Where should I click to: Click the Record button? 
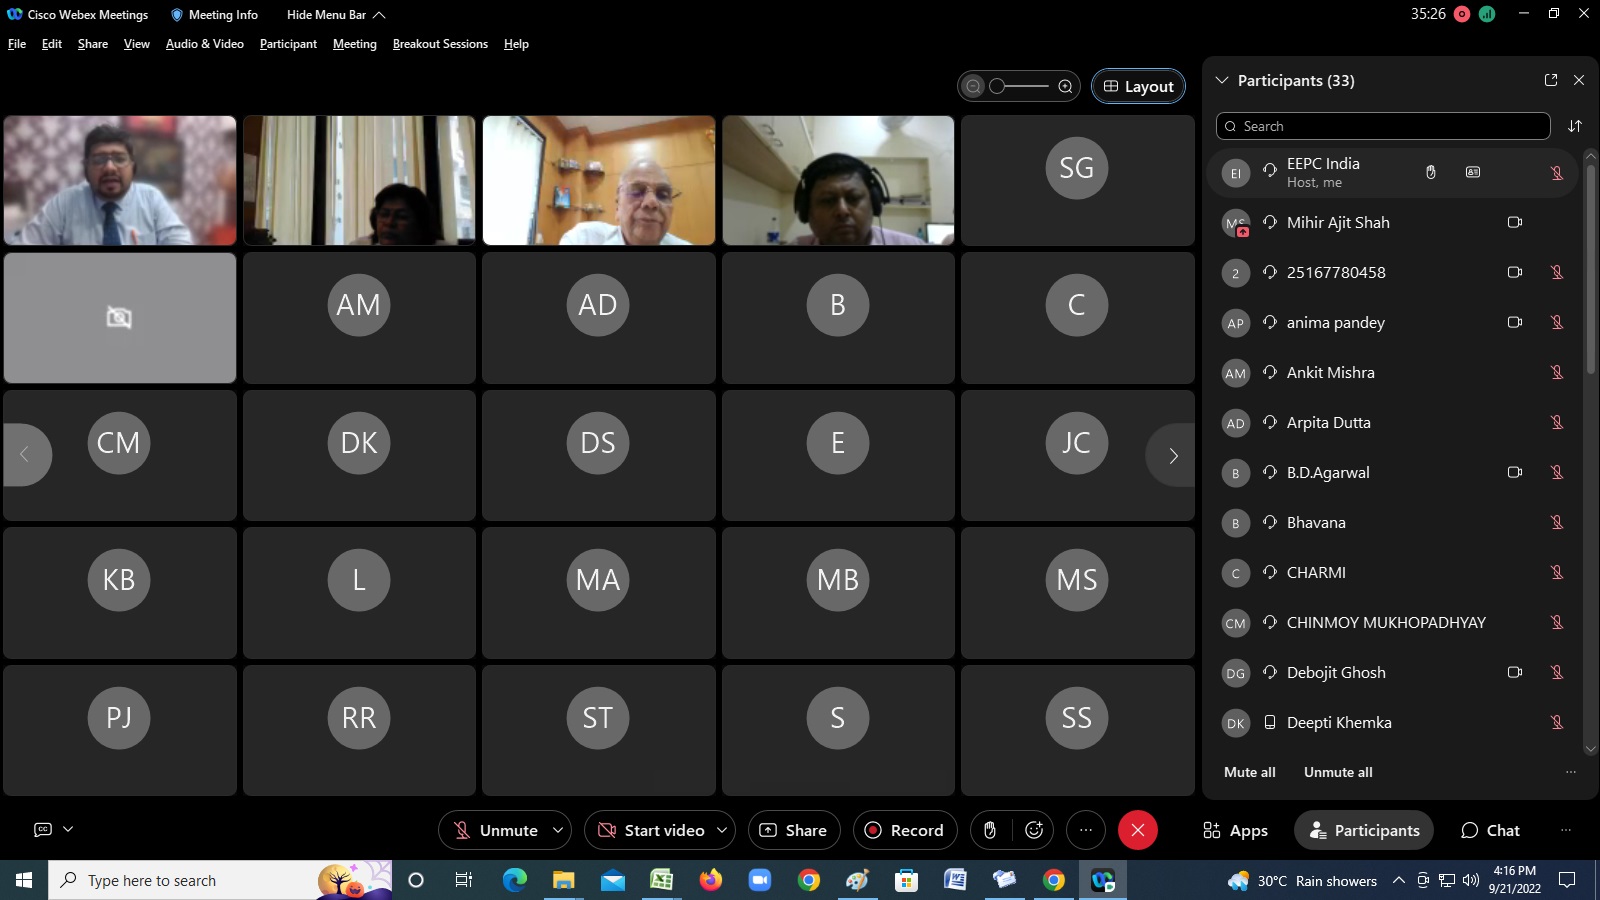905,830
